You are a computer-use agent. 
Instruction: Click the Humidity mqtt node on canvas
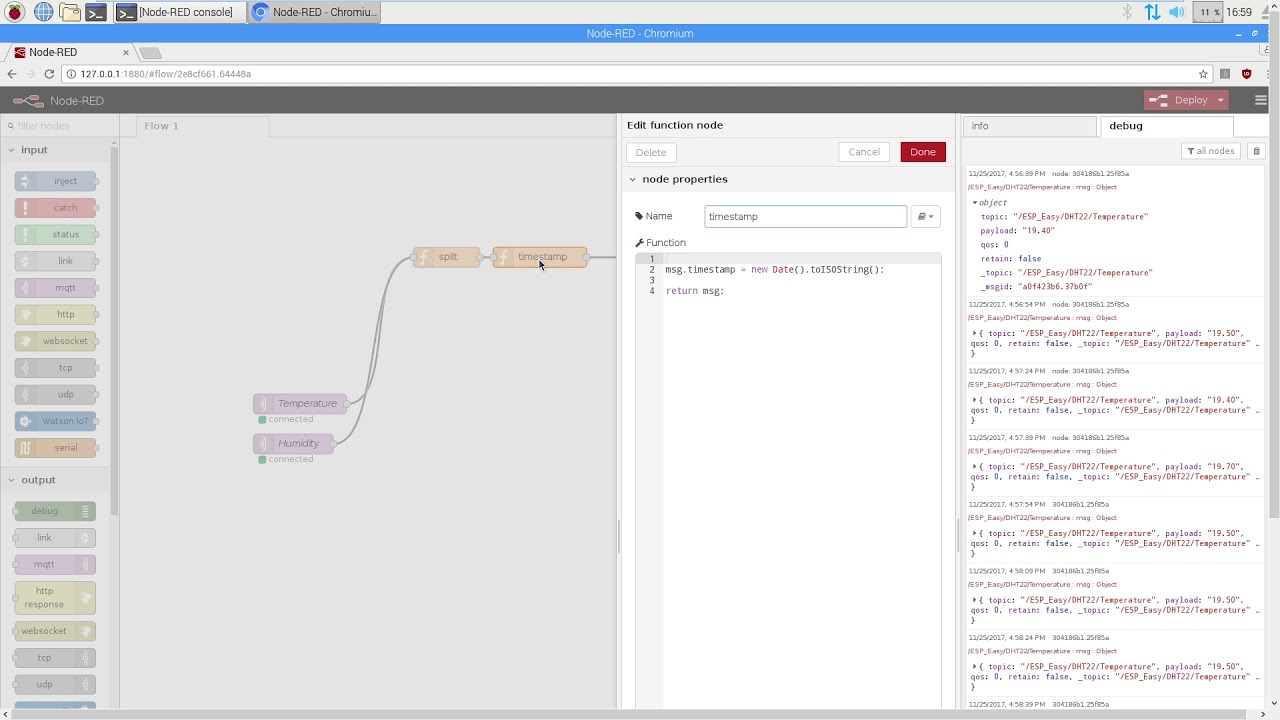(293, 444)
